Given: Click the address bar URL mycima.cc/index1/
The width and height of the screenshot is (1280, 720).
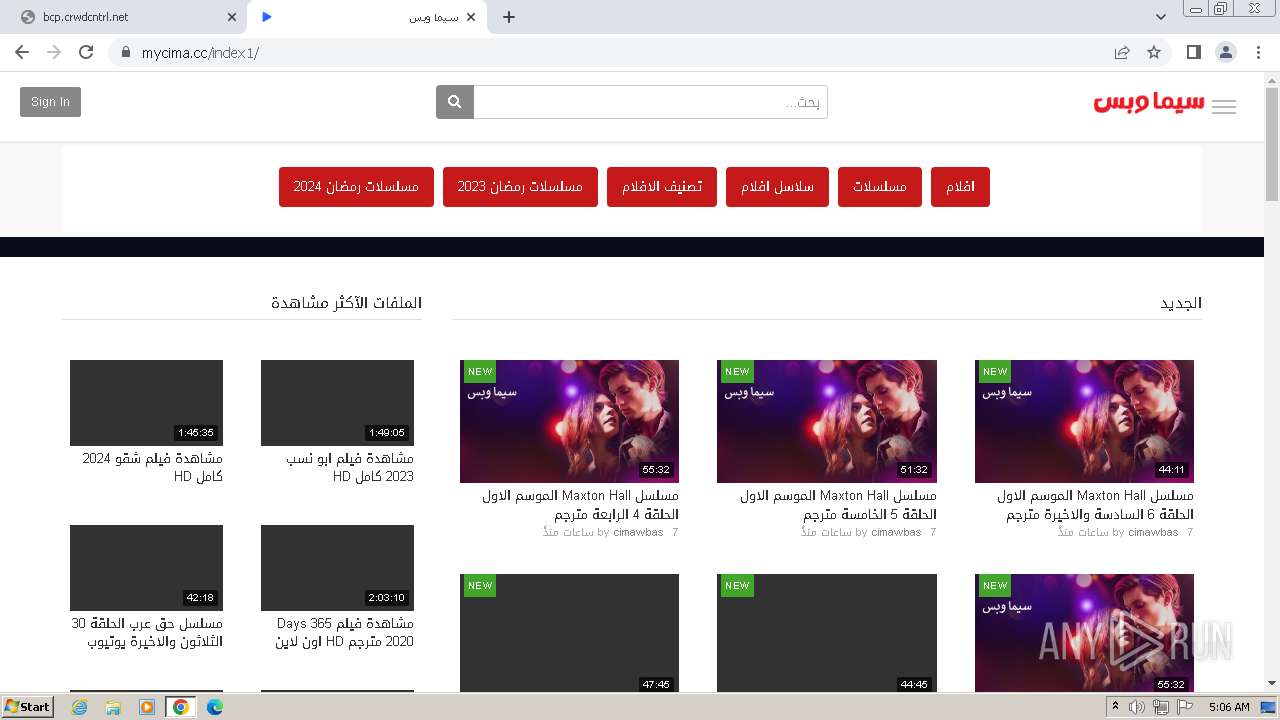Looking at the screenshot, I should coord(200,52).
